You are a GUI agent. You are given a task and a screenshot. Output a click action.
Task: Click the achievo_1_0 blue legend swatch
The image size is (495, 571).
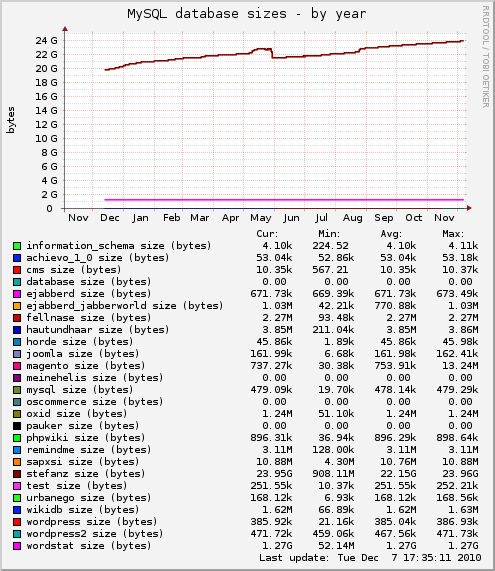point(17,258)
